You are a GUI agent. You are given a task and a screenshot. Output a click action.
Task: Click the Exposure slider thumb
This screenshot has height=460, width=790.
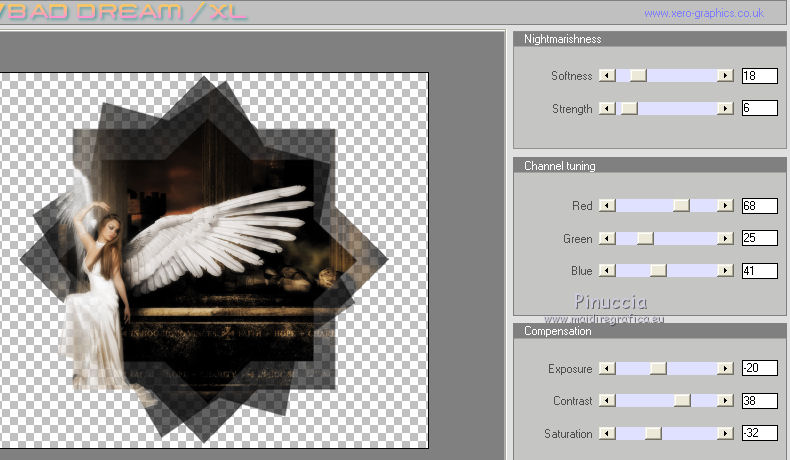pos(658,368)
